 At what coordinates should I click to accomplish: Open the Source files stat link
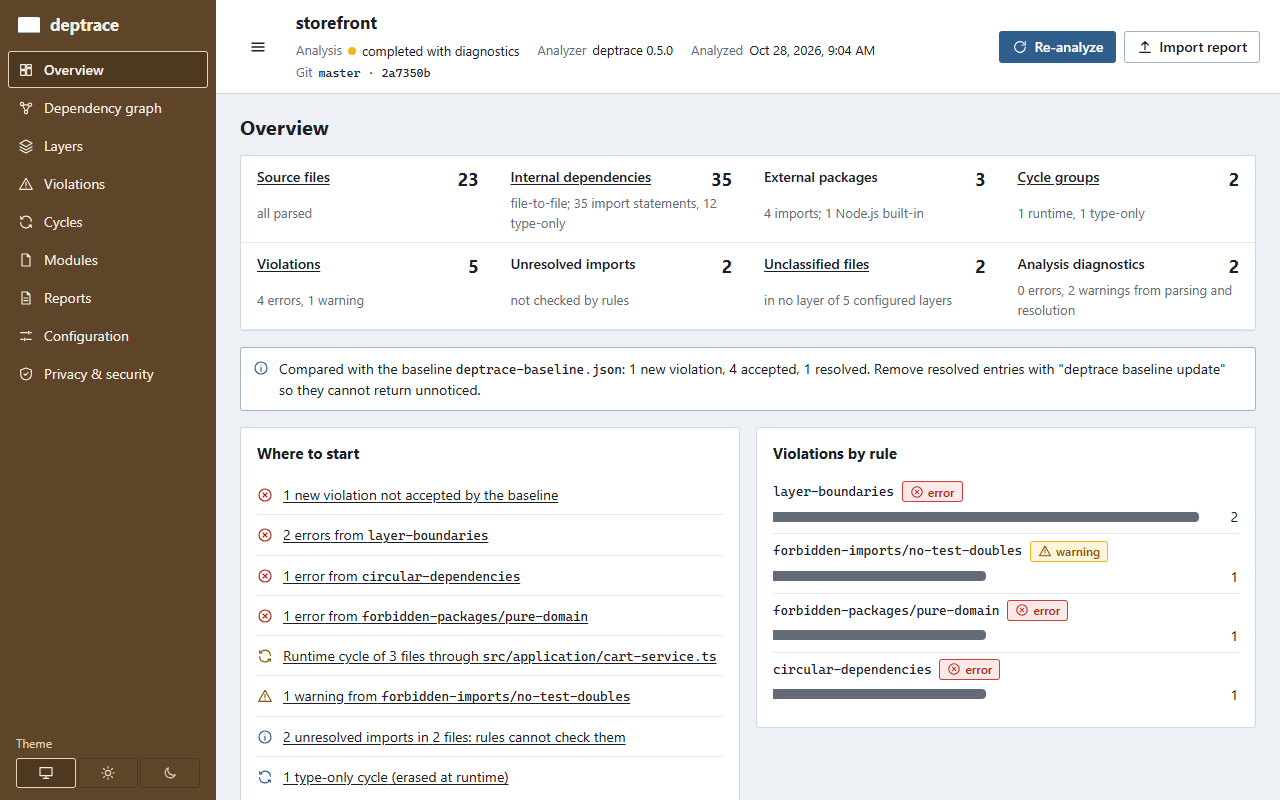click(293, 177)
